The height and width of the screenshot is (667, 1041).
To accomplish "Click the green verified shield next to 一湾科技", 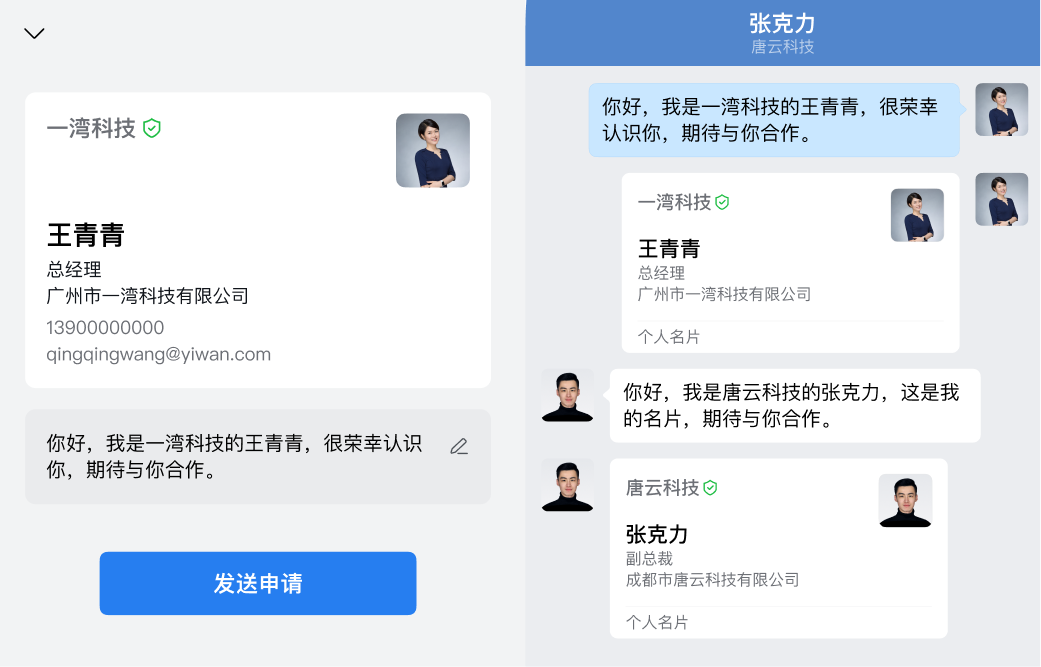I will click(152, 128).
